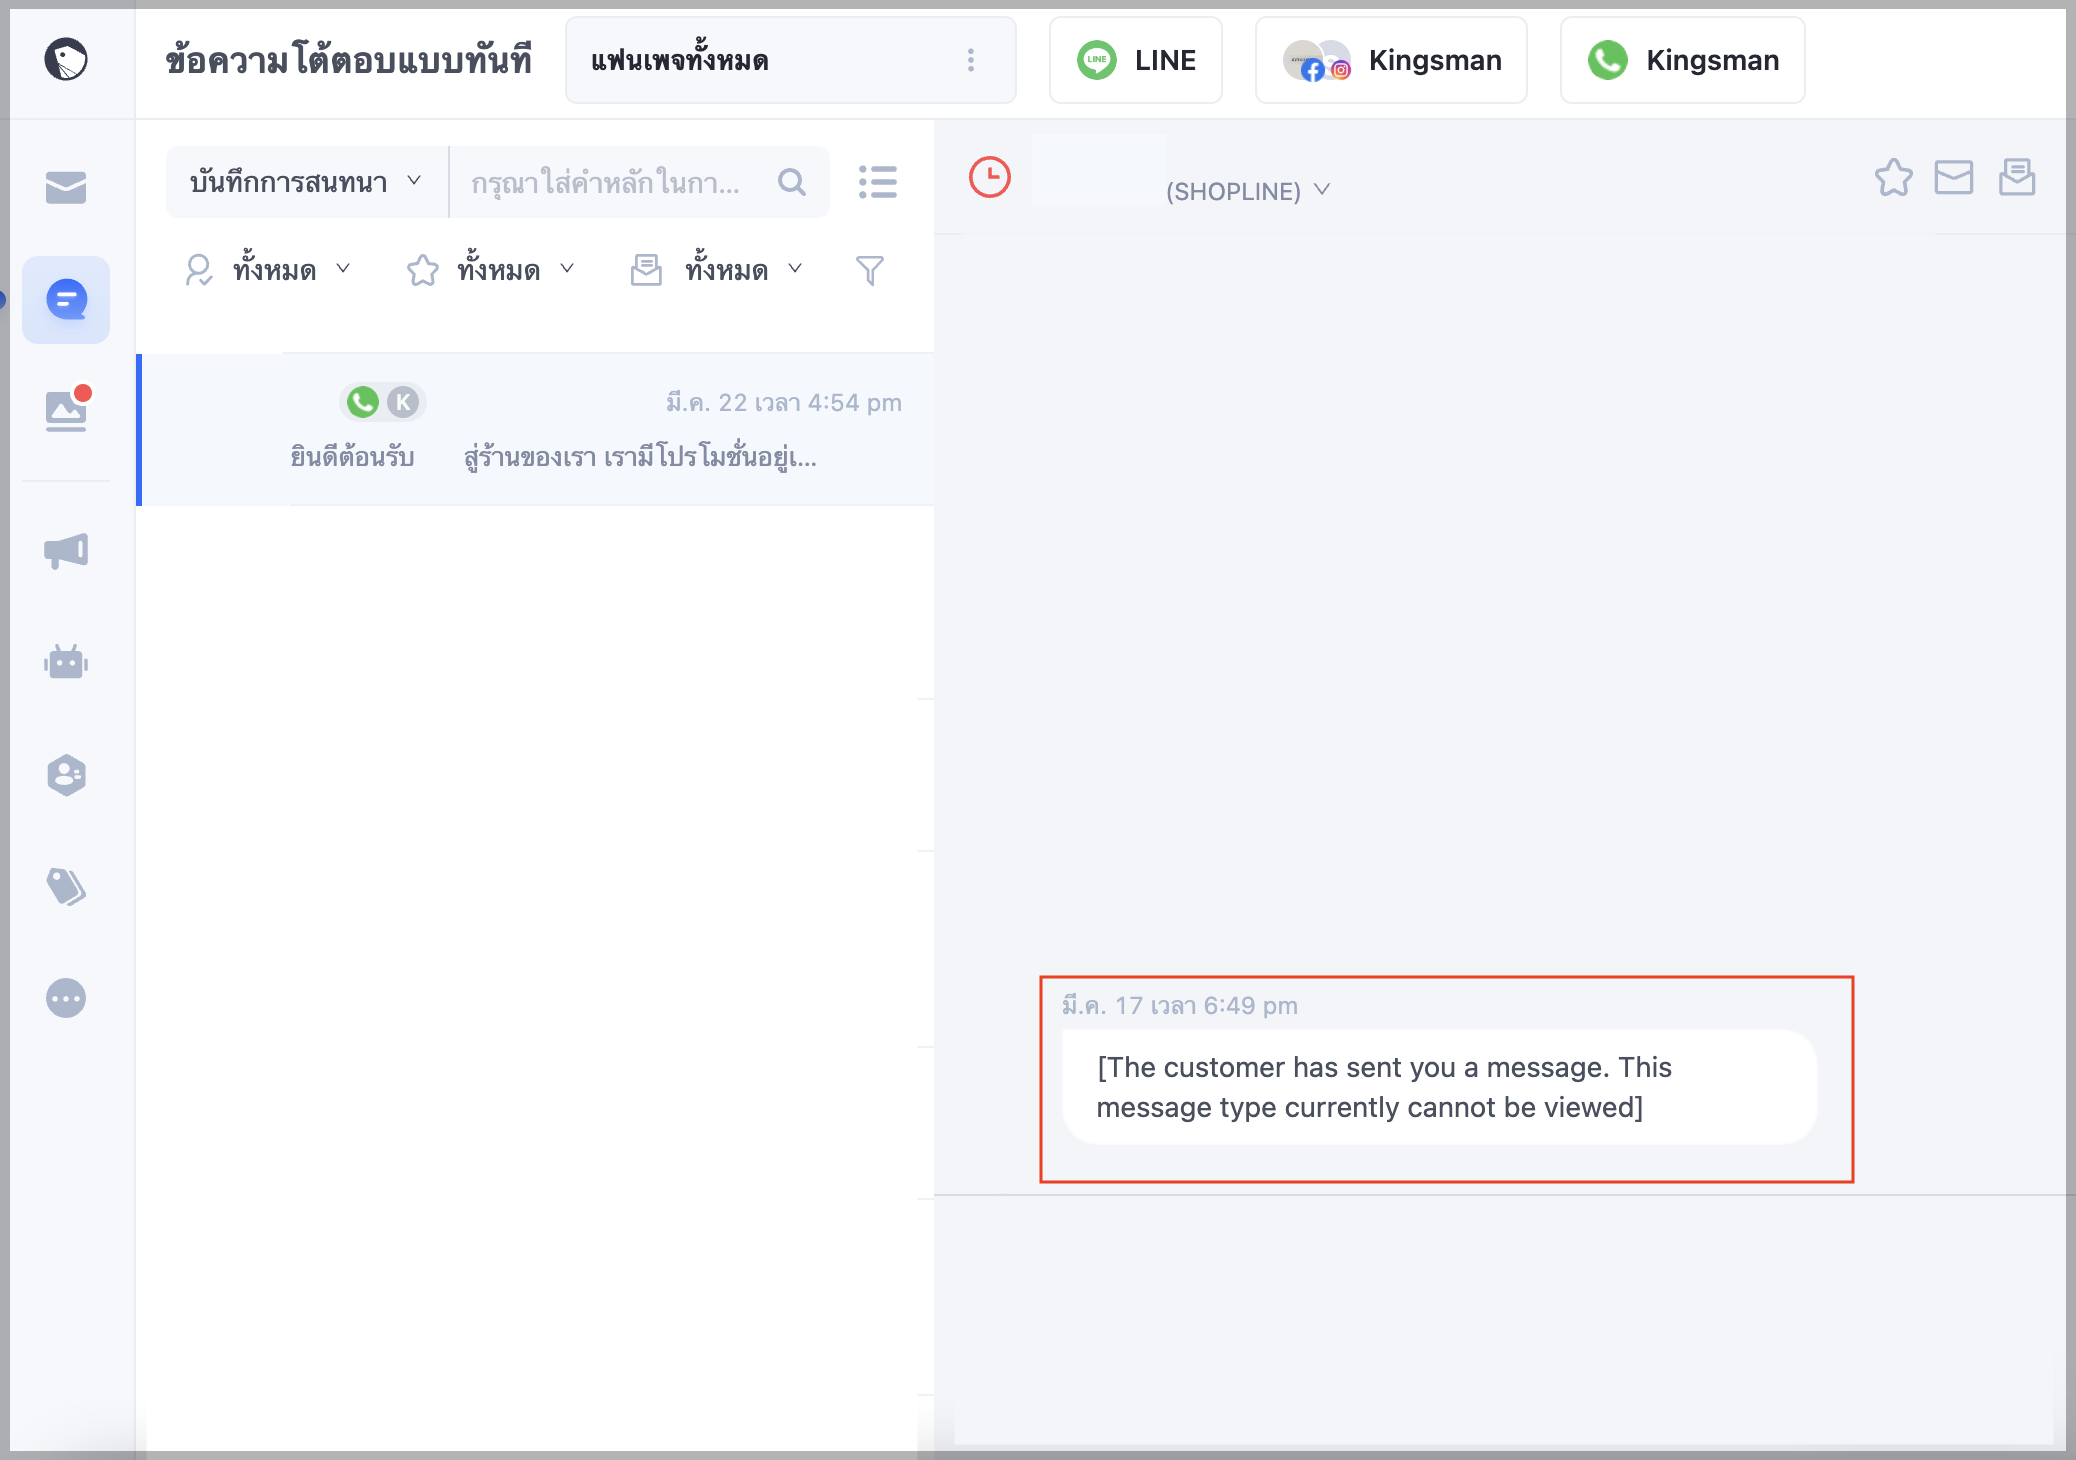Switch to Kingsman WhatsApp tab
The height and width of the screenshot is (1460, 2076).
(x=1683, y=60)
